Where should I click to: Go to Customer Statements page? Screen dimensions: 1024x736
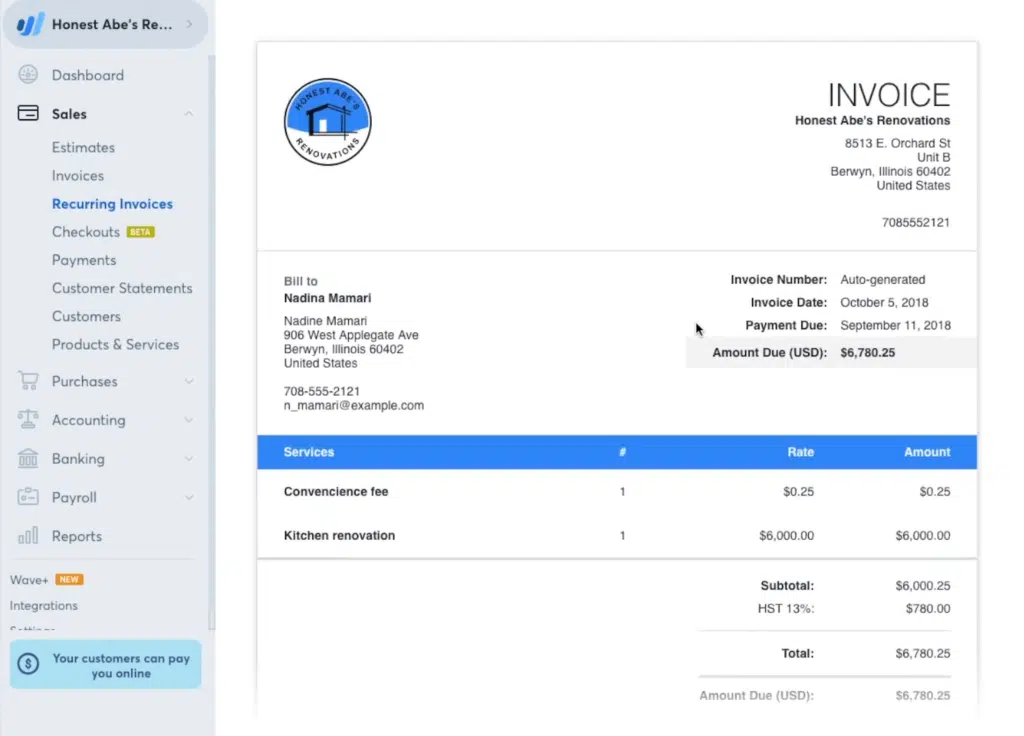(122, 288)
